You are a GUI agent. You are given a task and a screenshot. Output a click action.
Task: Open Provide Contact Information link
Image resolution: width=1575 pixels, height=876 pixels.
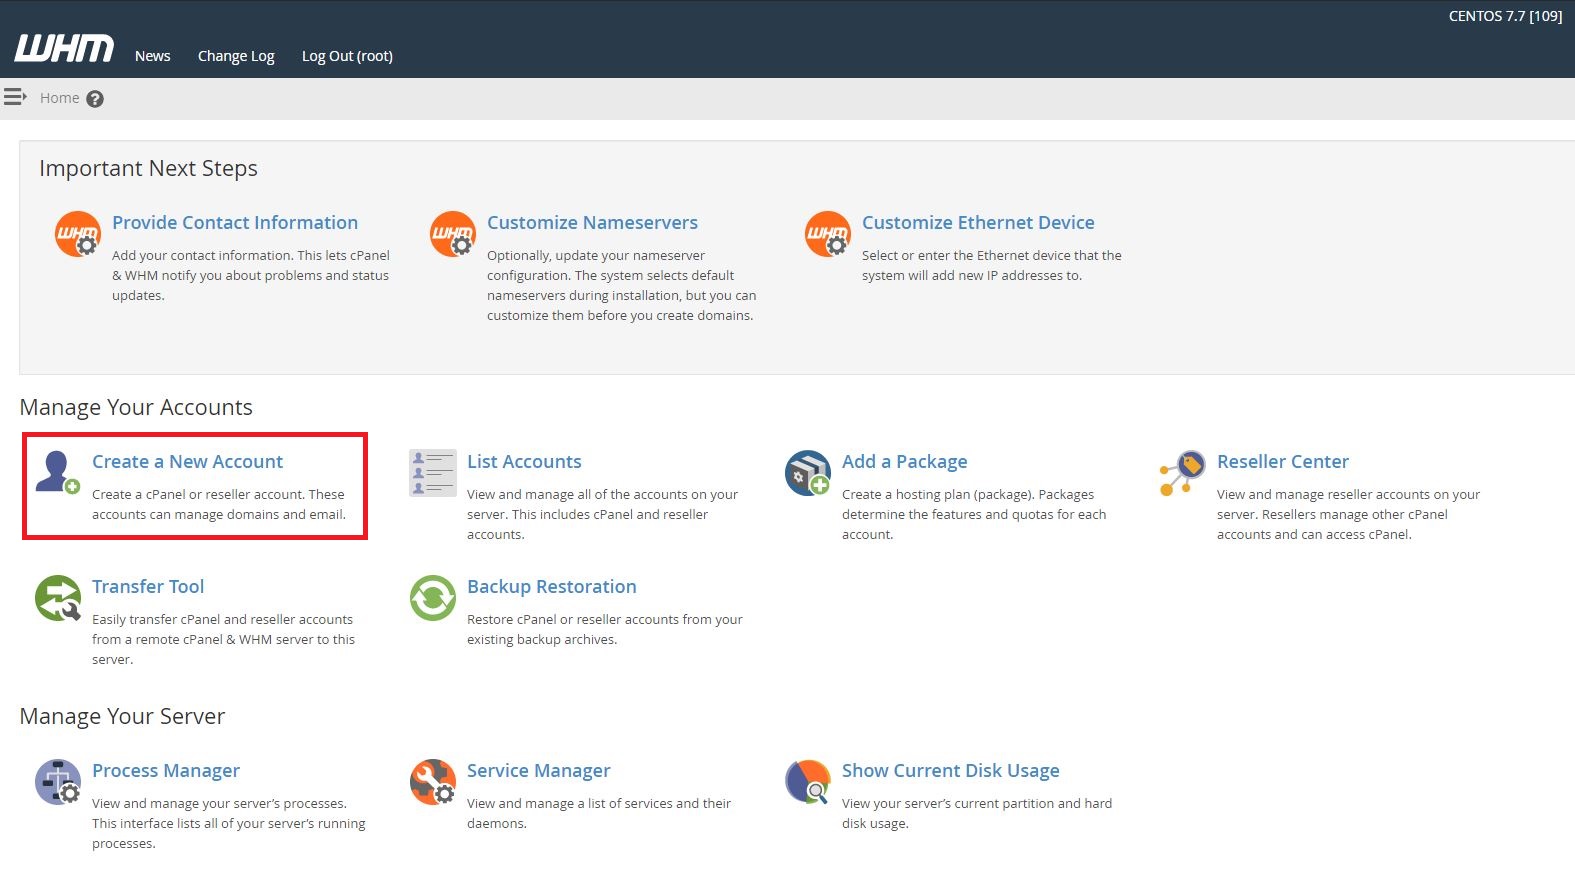[235, 223]
